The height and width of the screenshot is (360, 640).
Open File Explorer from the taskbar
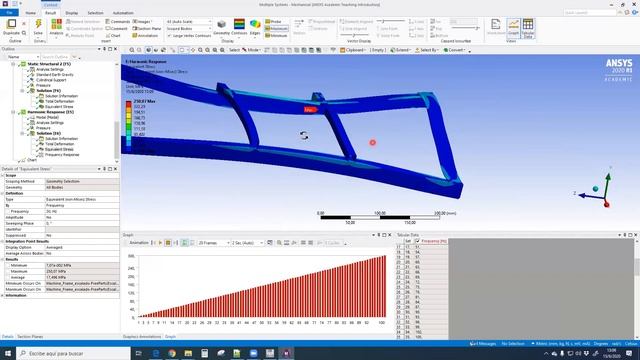[x=188, y=353]
